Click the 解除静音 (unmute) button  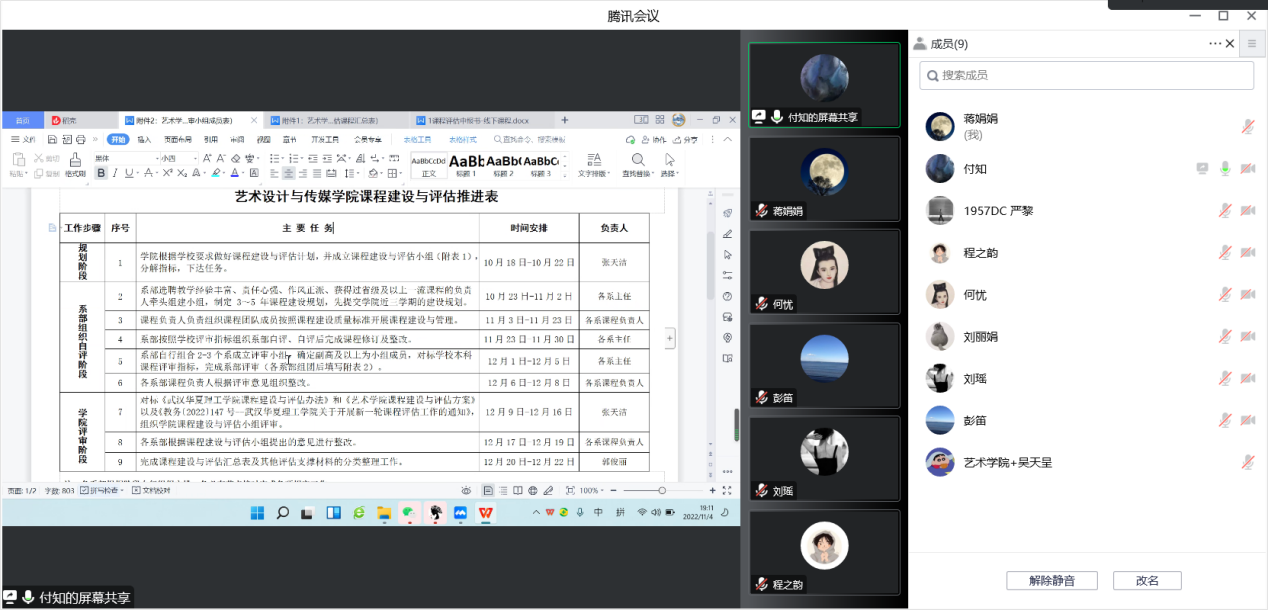point(1052,581)
